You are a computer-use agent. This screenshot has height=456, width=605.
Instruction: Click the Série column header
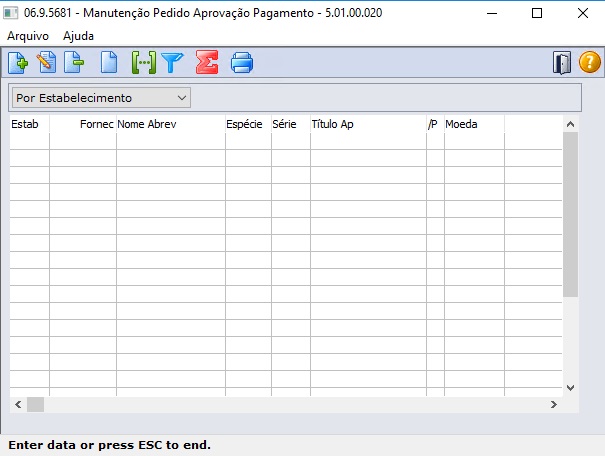click(291, 124)
